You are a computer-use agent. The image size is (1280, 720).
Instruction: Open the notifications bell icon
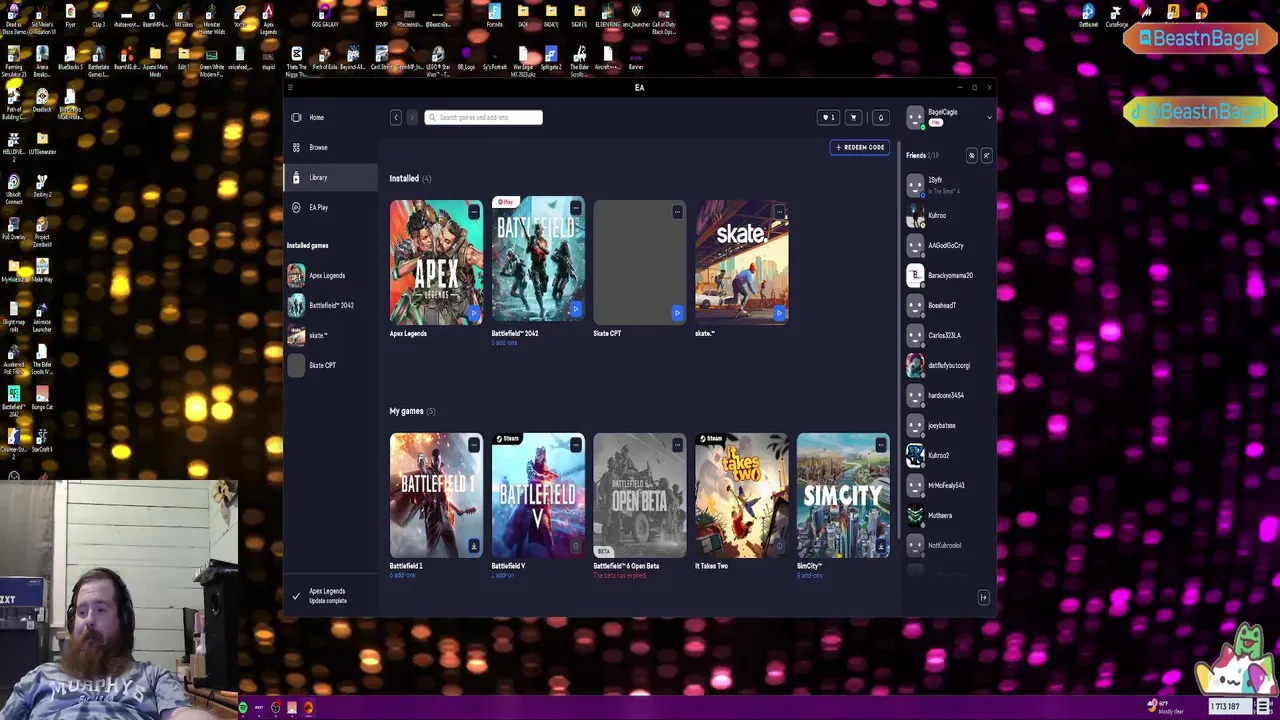[x=881, y=117]
